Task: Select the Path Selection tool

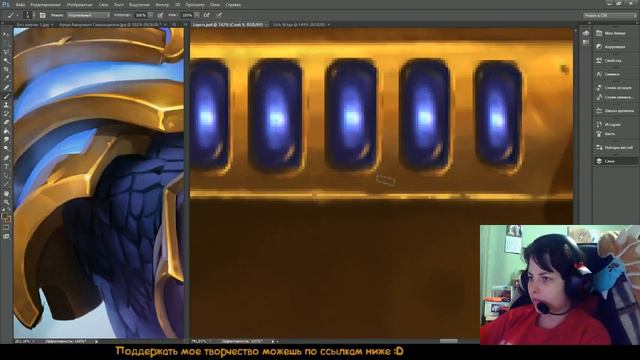Action: [6, 176]
